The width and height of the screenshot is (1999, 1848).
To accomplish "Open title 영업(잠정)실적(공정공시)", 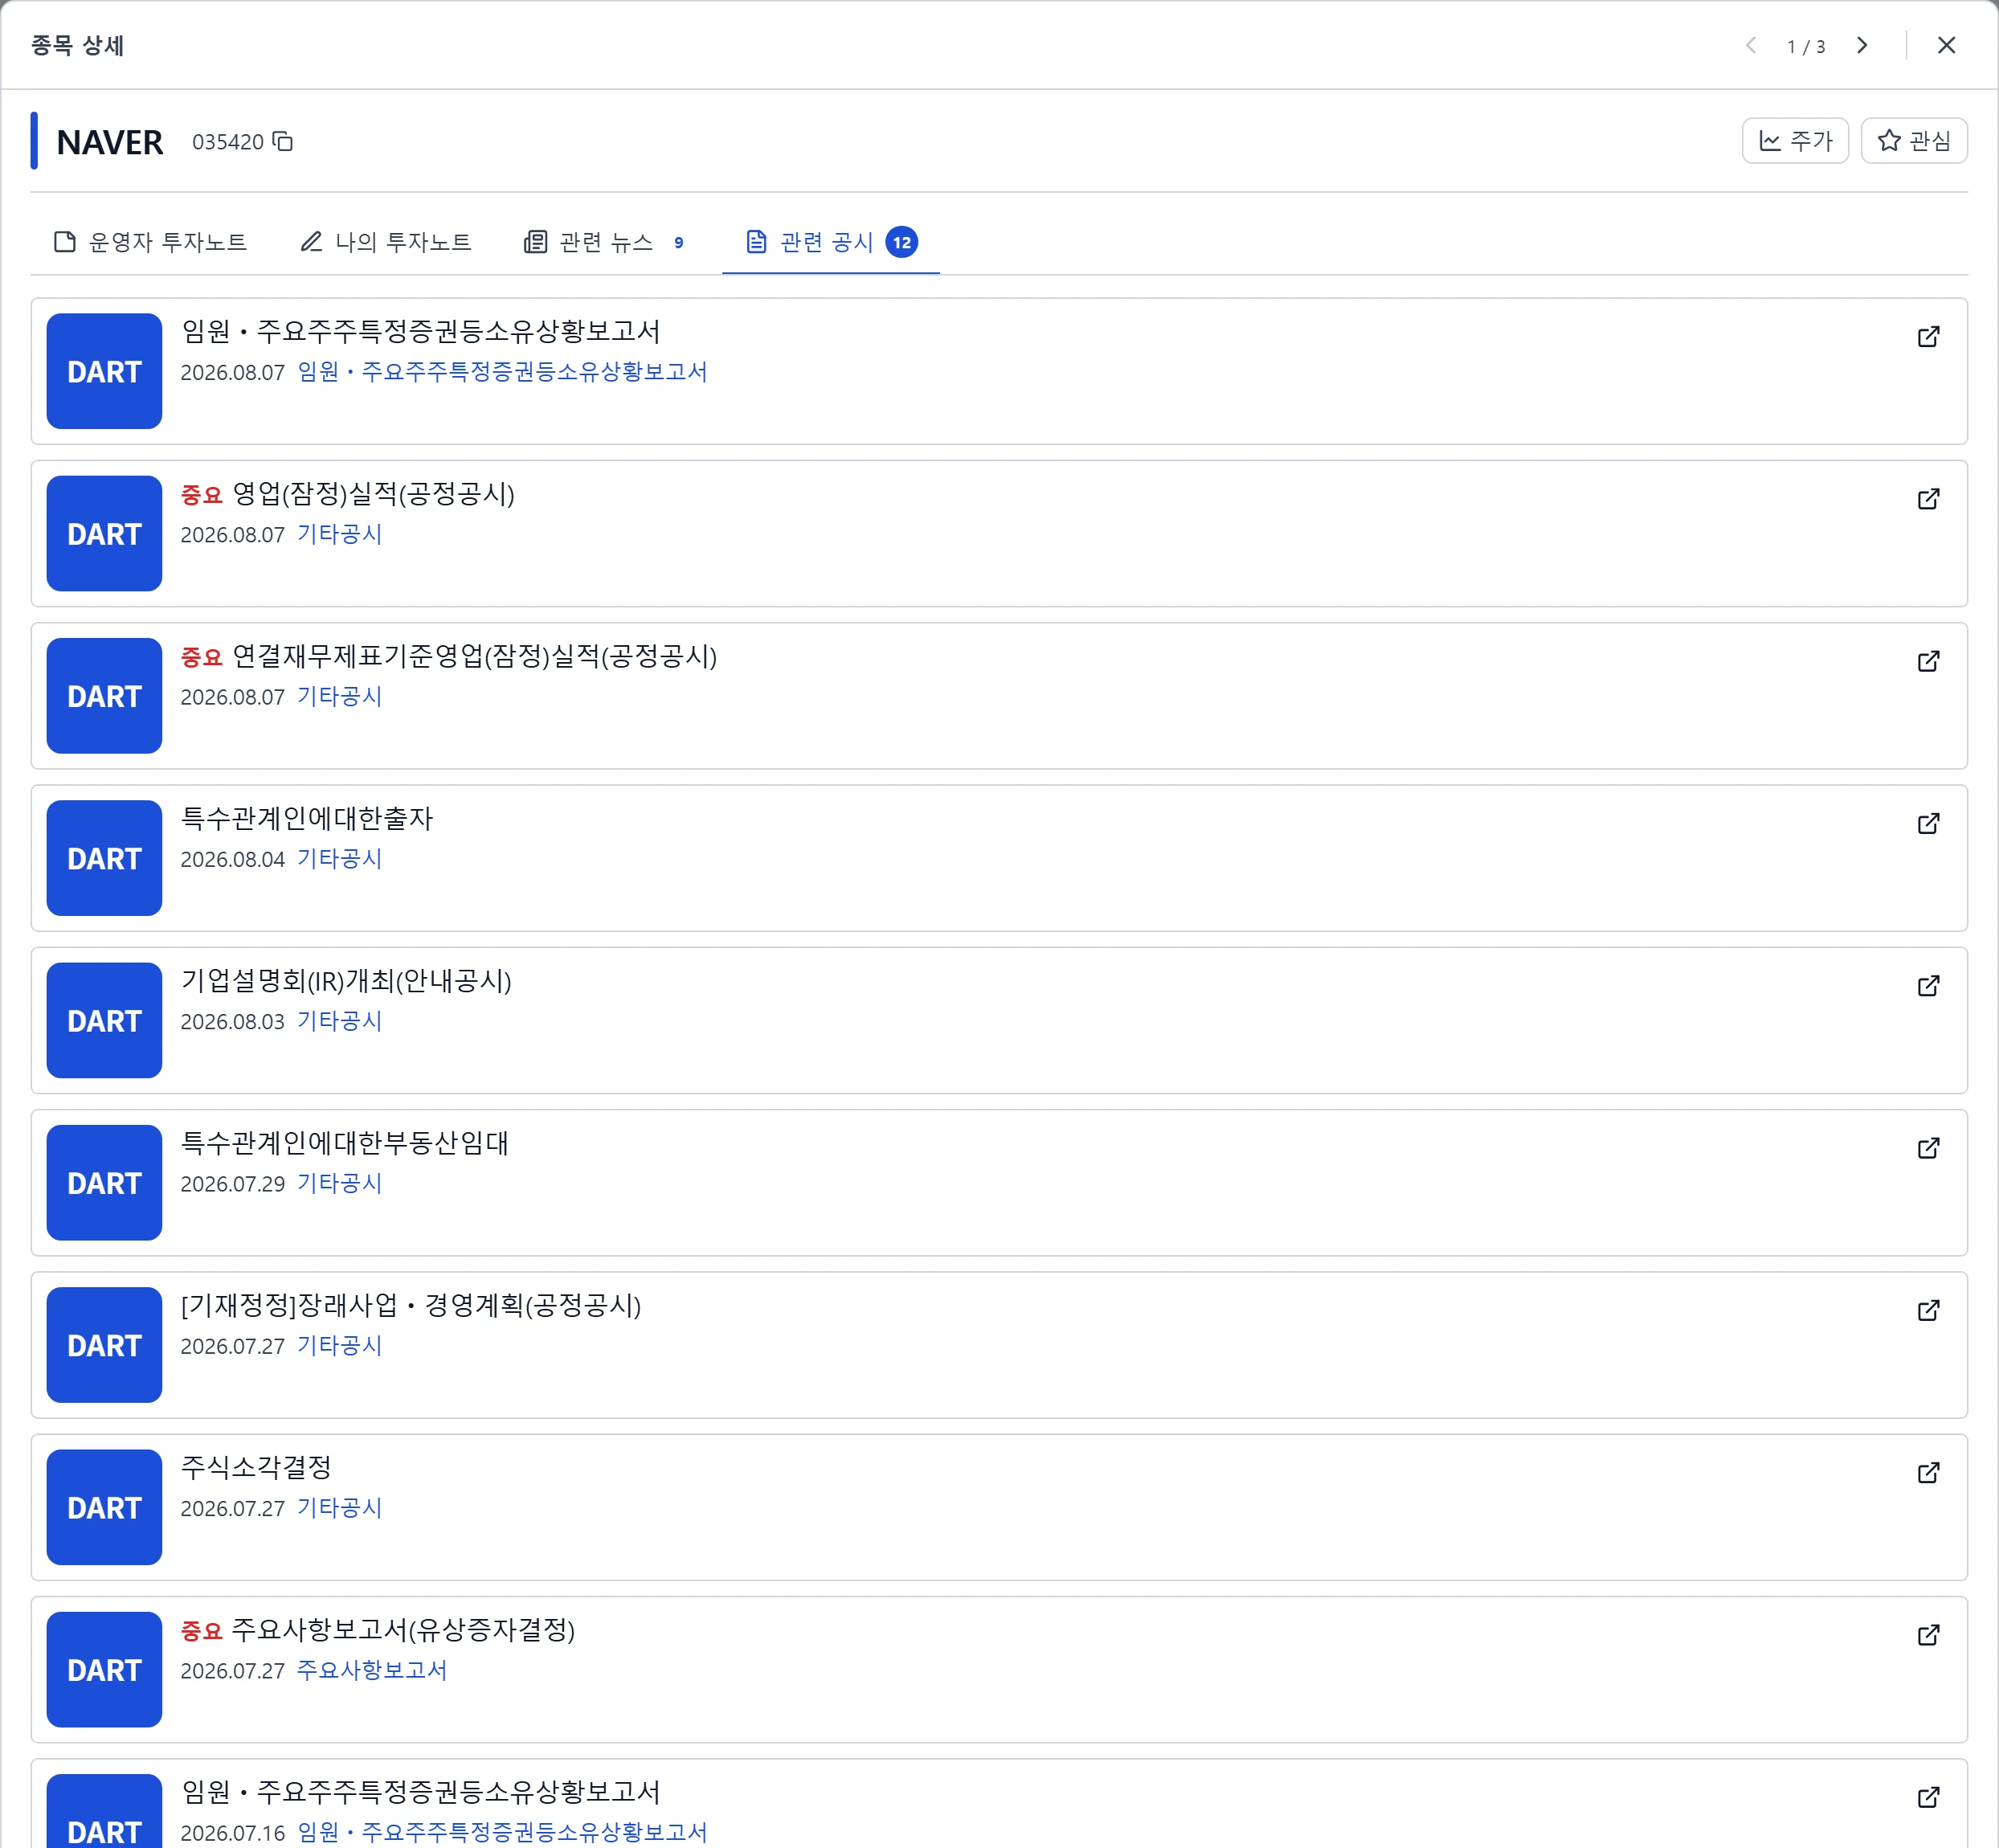I will [373, 494].
